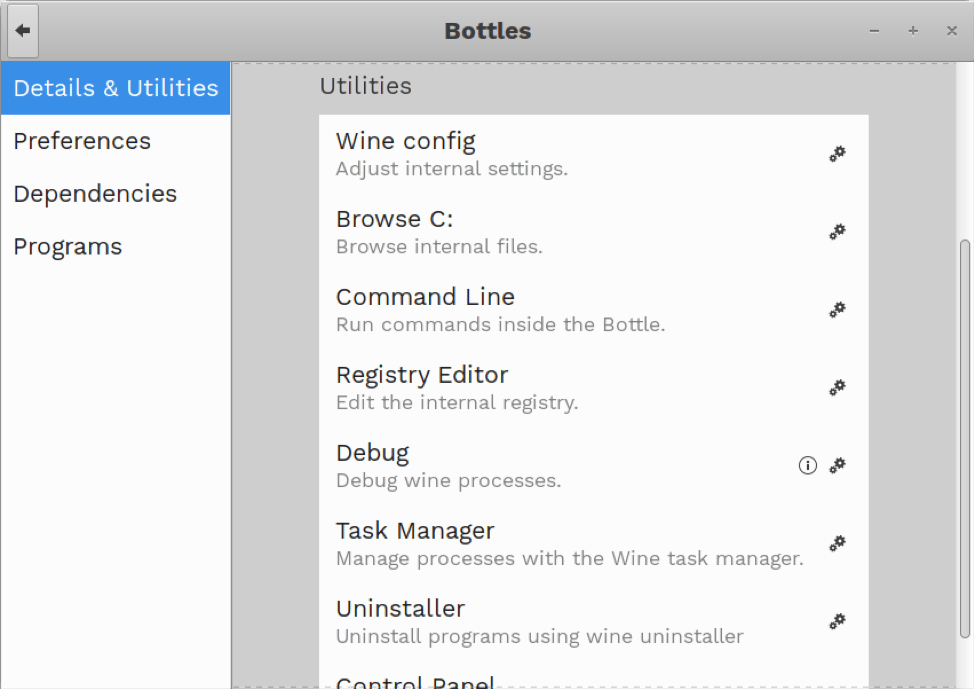
Task: Start Uninstaller with its gear icon
Action: 837,621
